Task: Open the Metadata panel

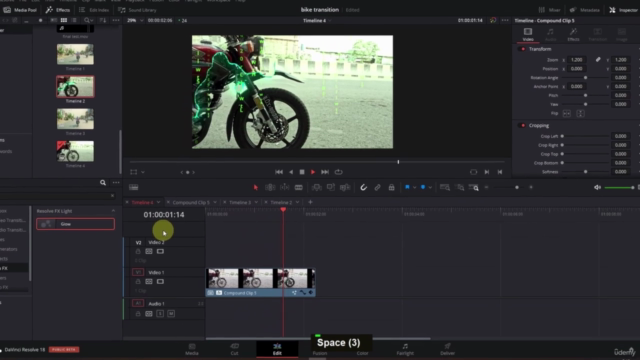Action: [585, 10]
